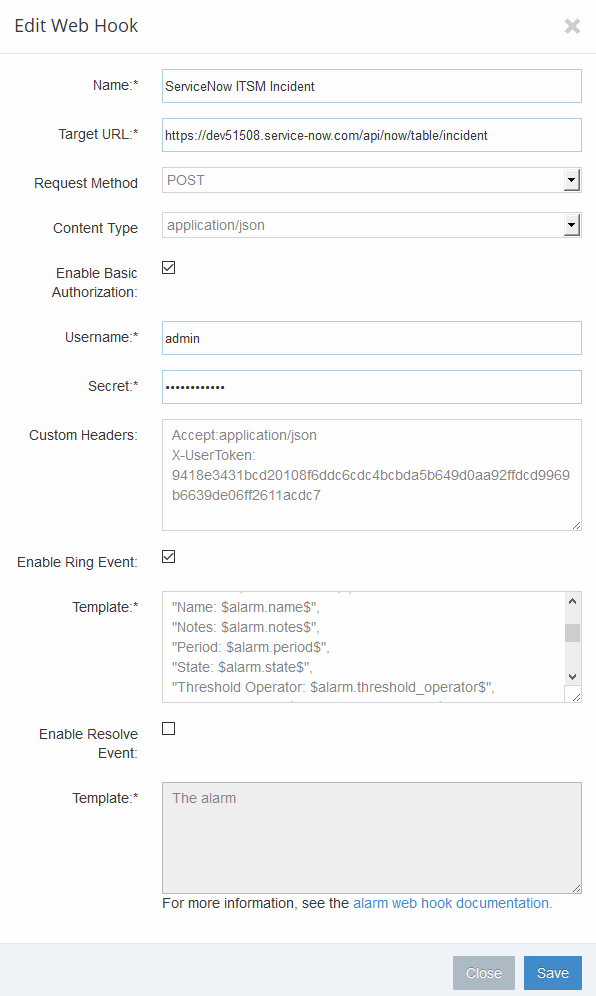Viewport: 596px width, 996px height.
Task: Focus the Name field with ServiceNow ITSM Incident
Action: click(372, 86)
